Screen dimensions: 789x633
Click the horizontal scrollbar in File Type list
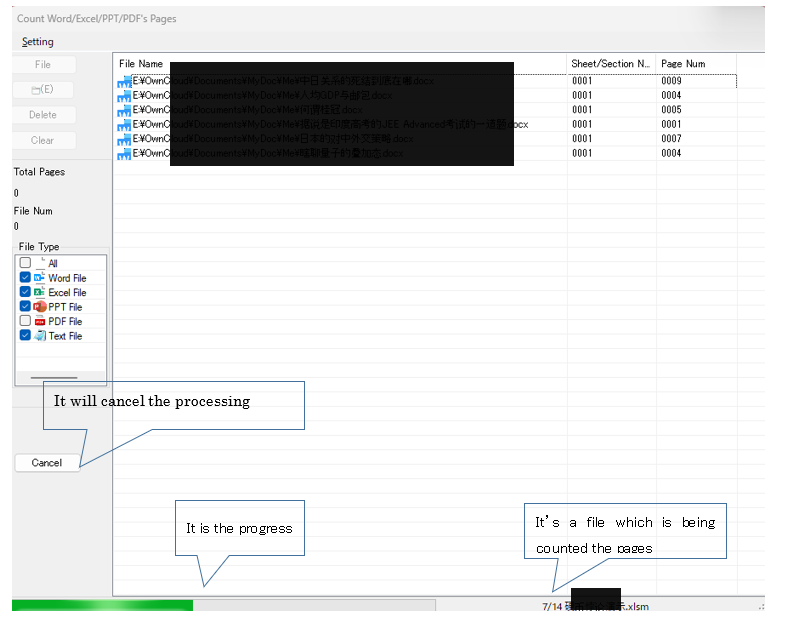point(54,377)
